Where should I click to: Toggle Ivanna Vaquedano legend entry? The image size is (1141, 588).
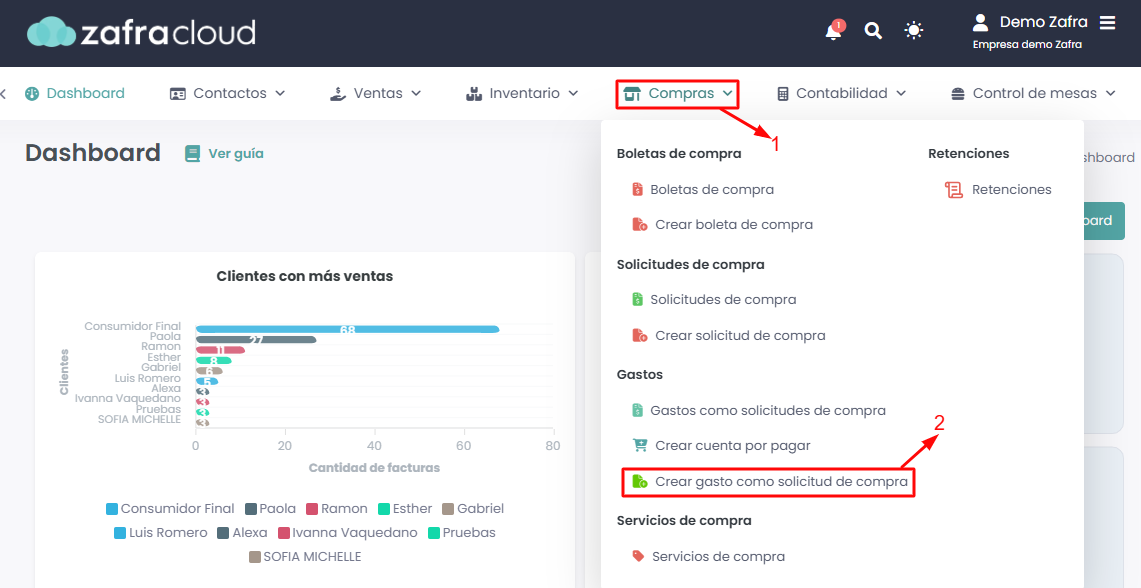coord(348,533)
